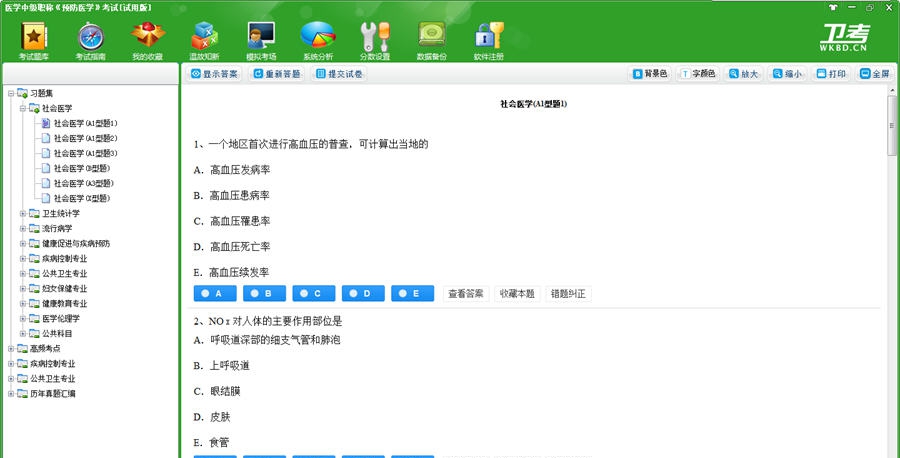Click 放大 zoom in button
900x458 pixels.
[743, 74]
